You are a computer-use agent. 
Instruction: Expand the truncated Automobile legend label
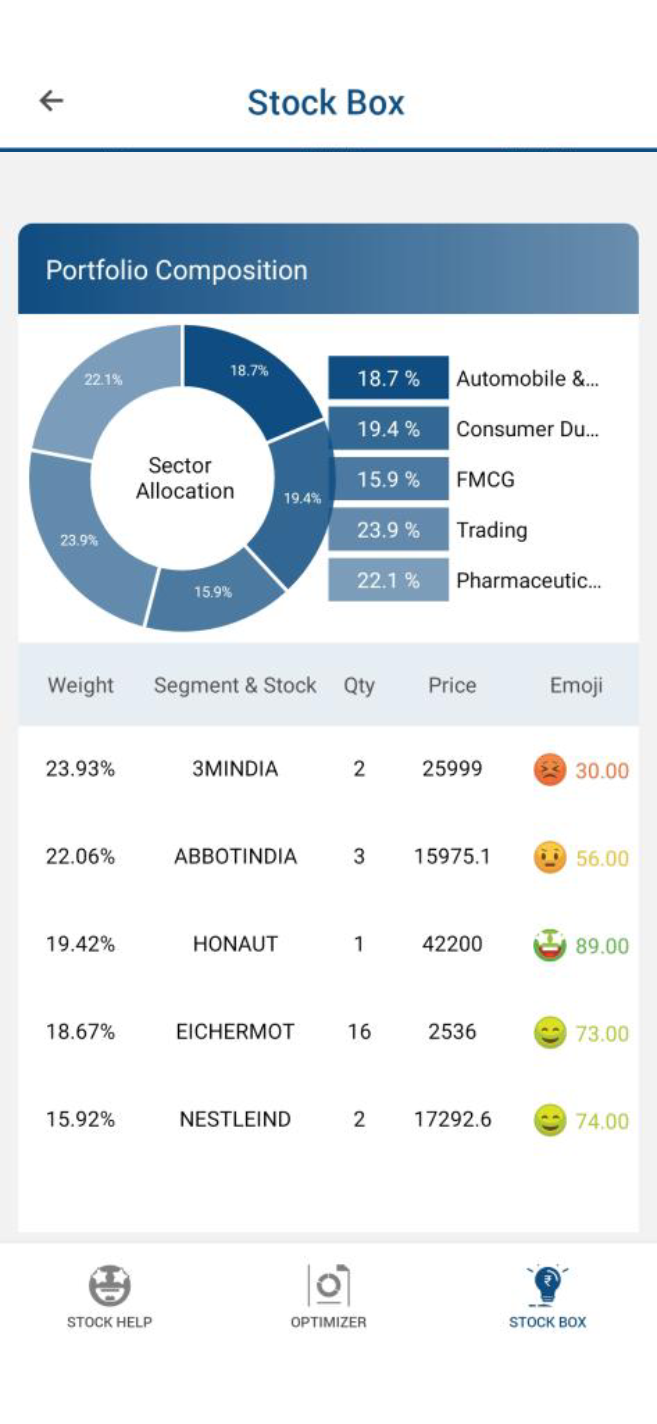(527, 379)
